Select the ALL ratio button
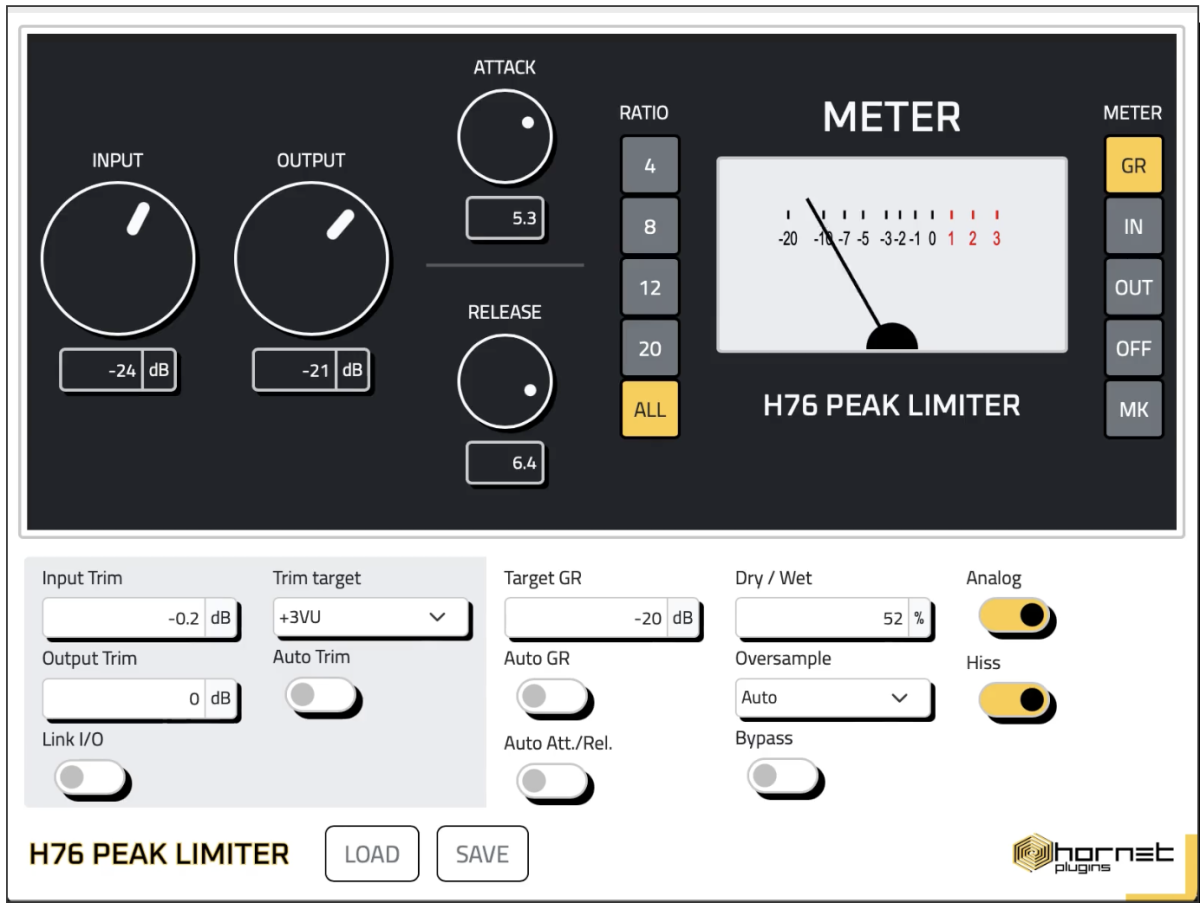 click(x=650, y=410)
